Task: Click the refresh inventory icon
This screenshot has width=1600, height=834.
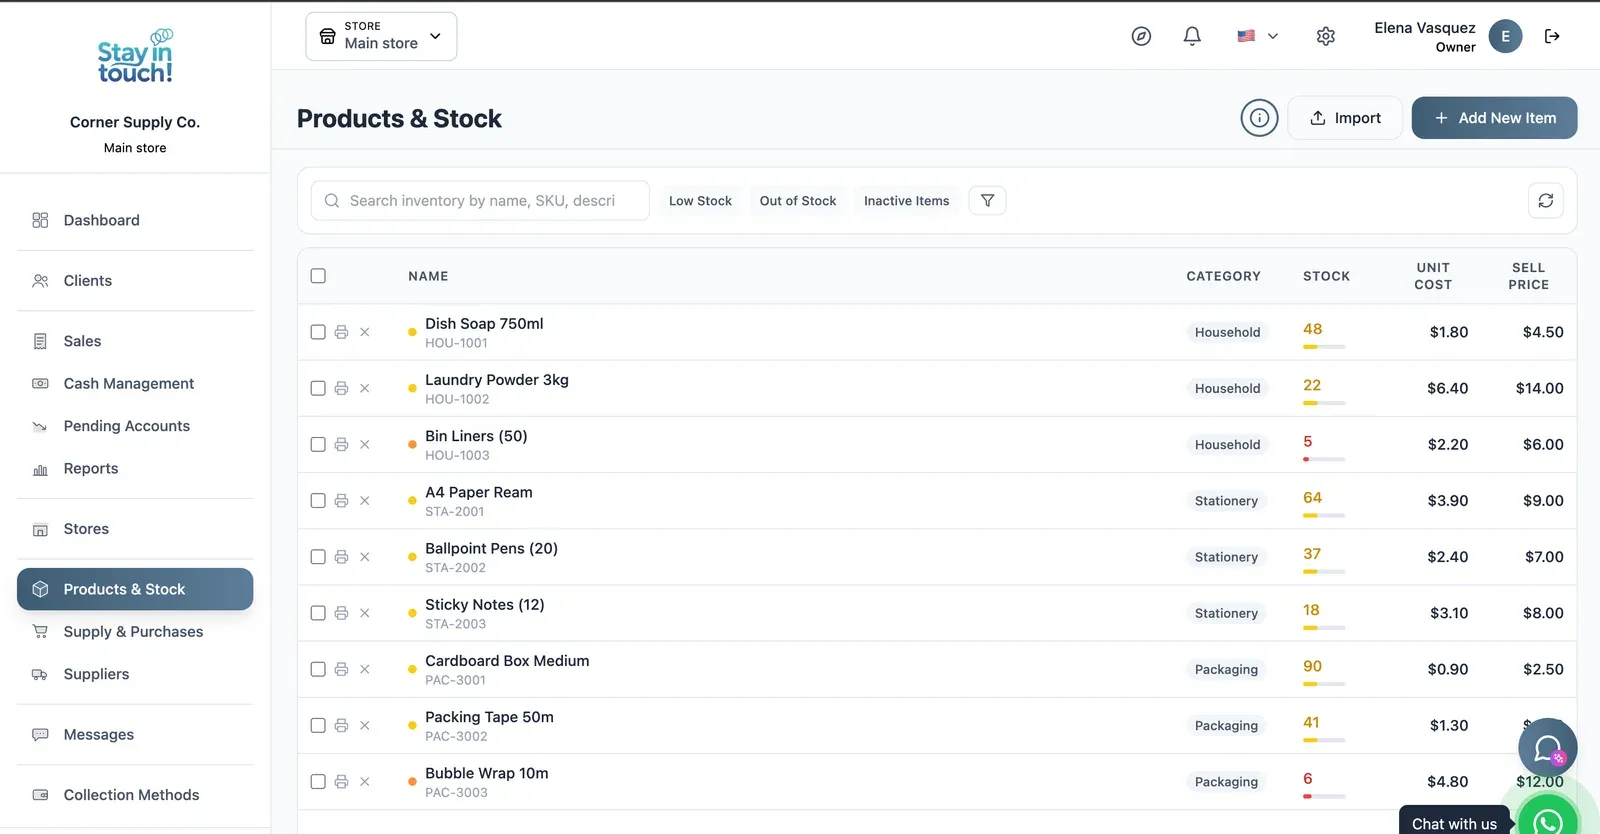Action: [1546, 201]
